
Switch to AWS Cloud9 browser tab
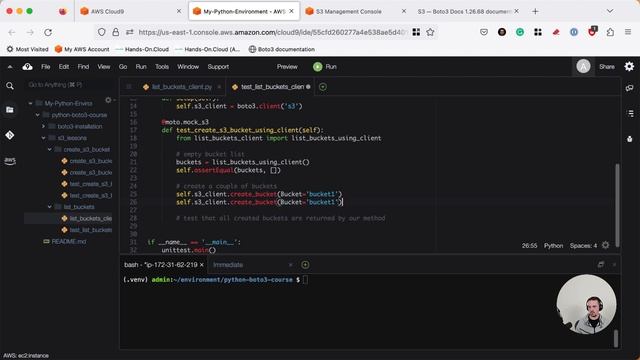[107, 11]
